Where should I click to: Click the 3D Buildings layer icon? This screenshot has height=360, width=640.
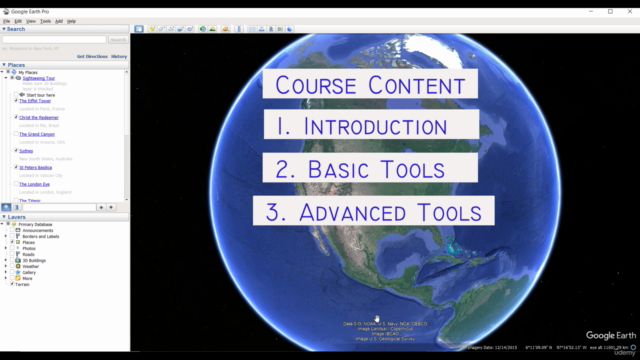[18, 260]
